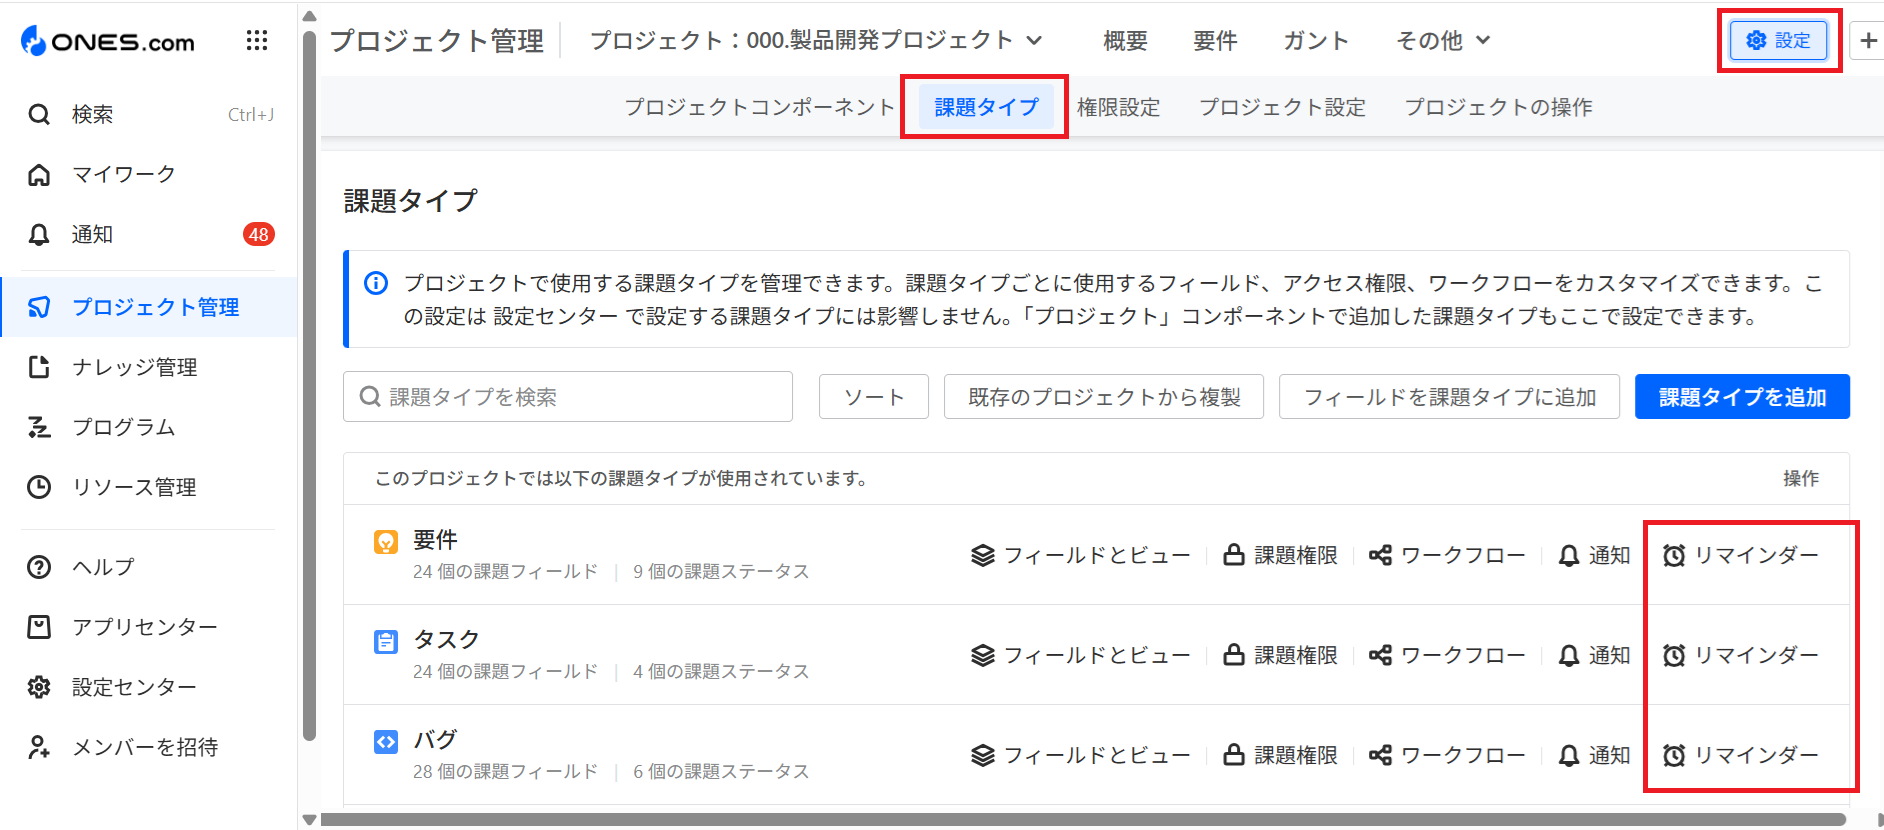The width and height of the screenshot is (1884, 830).
Task: Focus the 課題タイプを検索 search field
Action: point(568,397)
